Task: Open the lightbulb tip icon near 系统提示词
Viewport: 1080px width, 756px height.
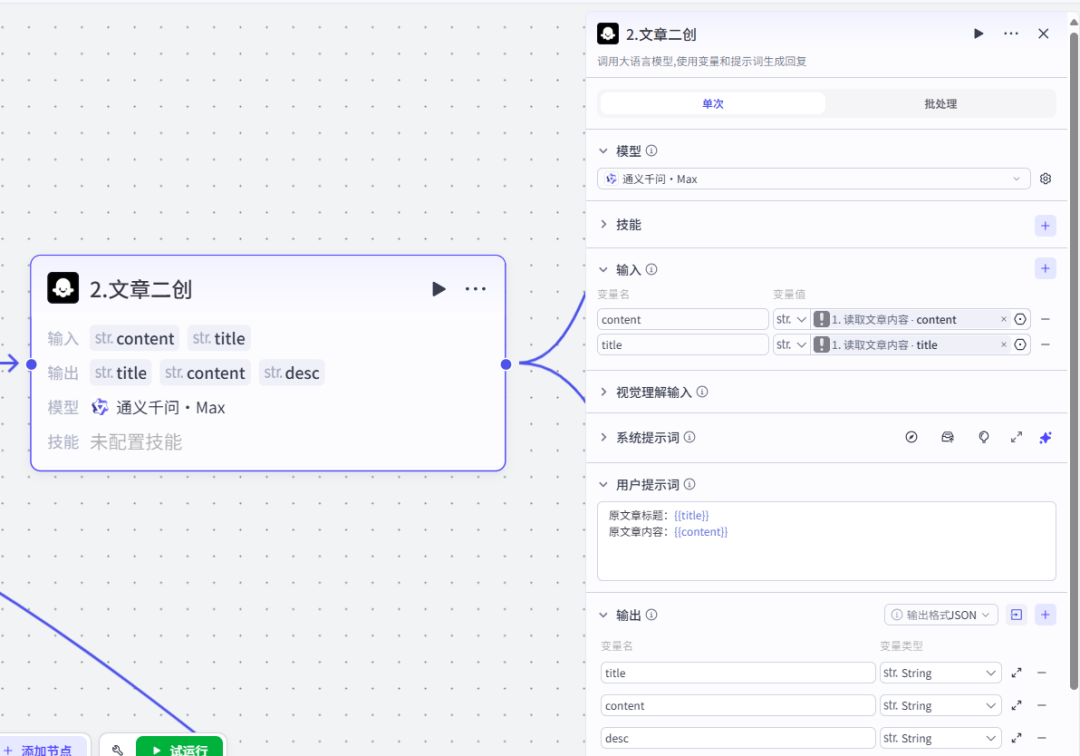Action: point(983,437)
